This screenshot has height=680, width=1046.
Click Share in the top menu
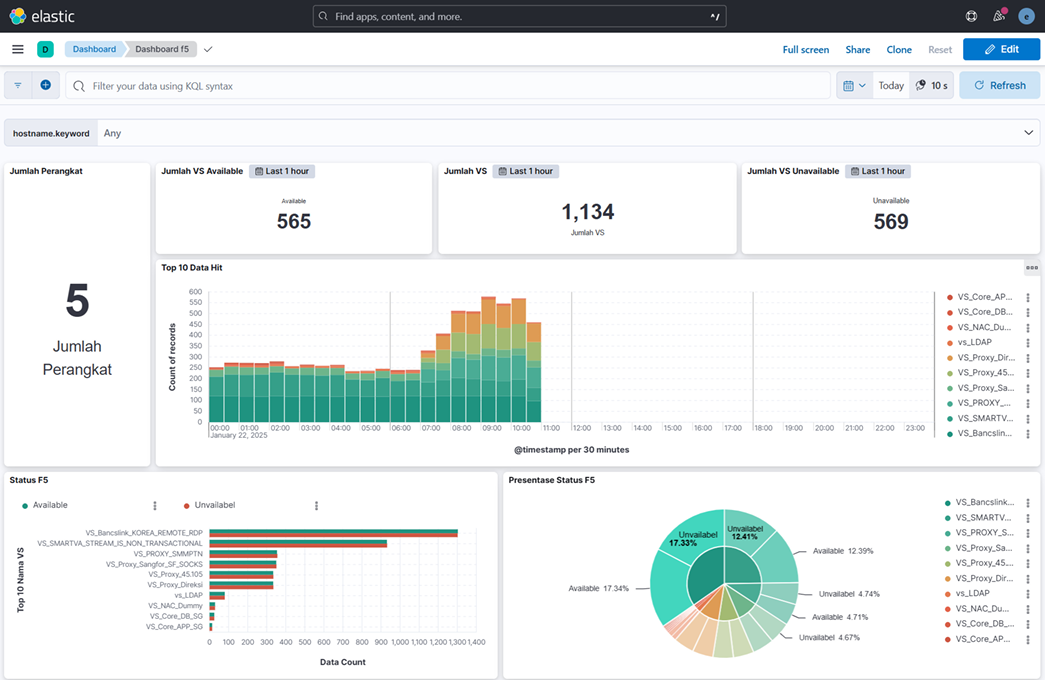click(x=857, y=49)
